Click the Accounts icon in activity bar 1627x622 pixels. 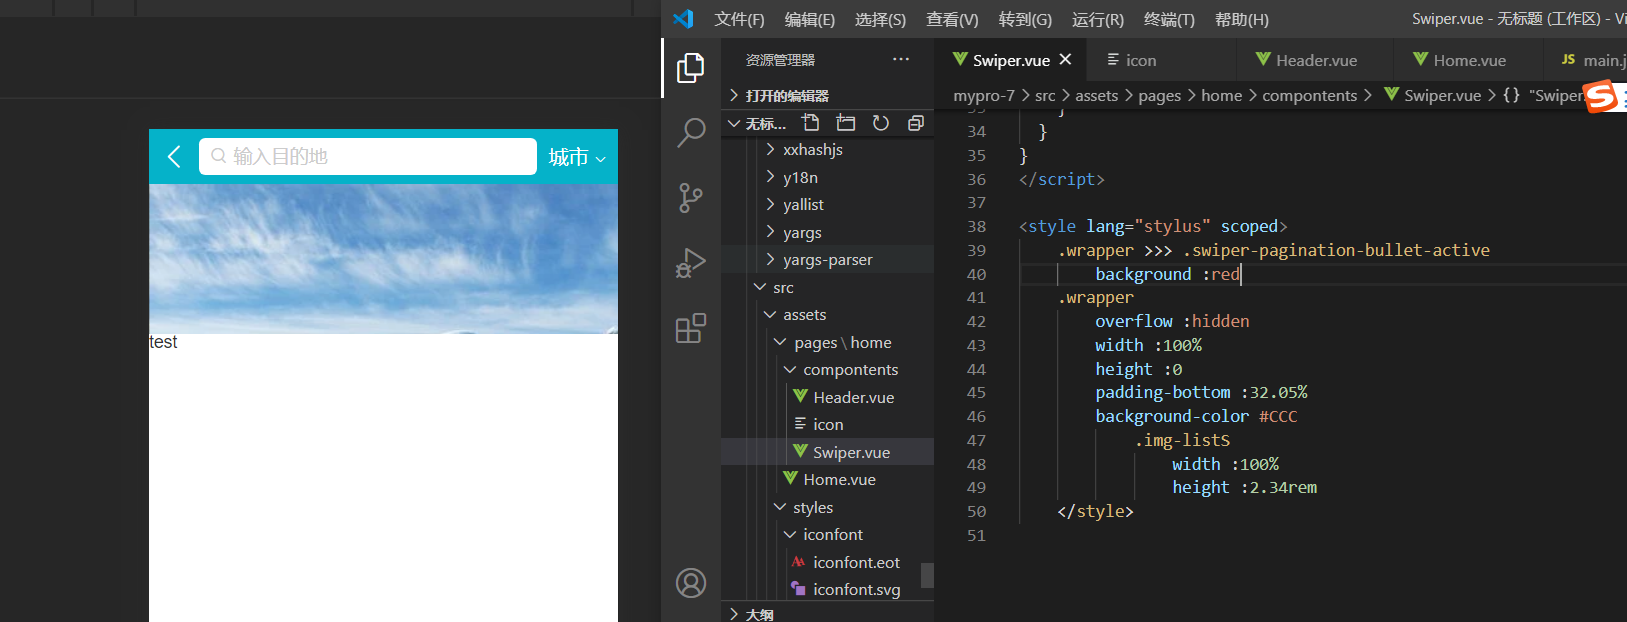[690, 583]
